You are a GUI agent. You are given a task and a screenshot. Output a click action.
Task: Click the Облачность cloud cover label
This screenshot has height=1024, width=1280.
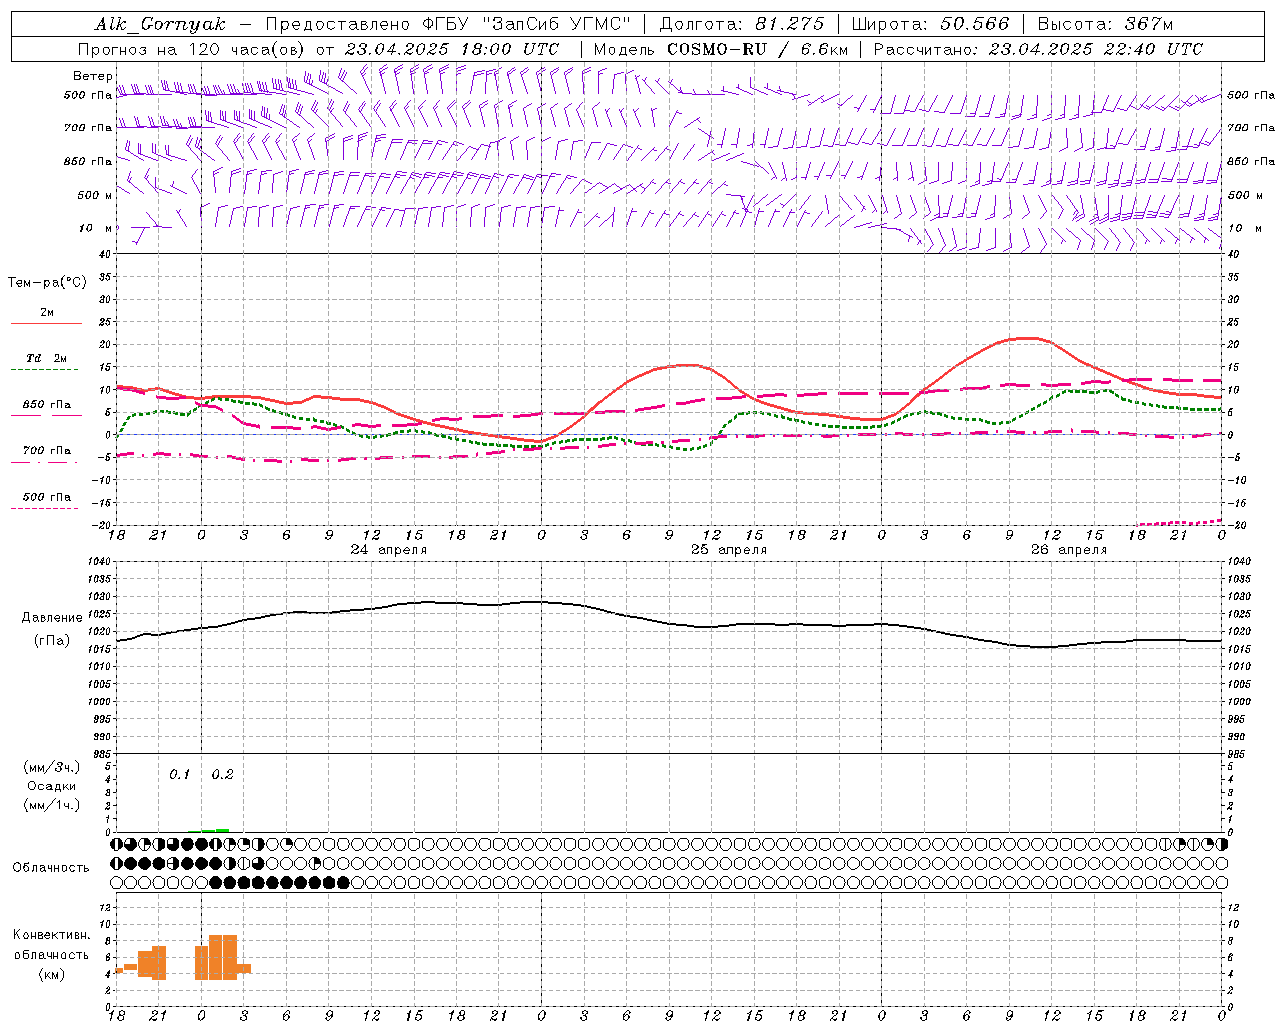(x=51, y=867)
